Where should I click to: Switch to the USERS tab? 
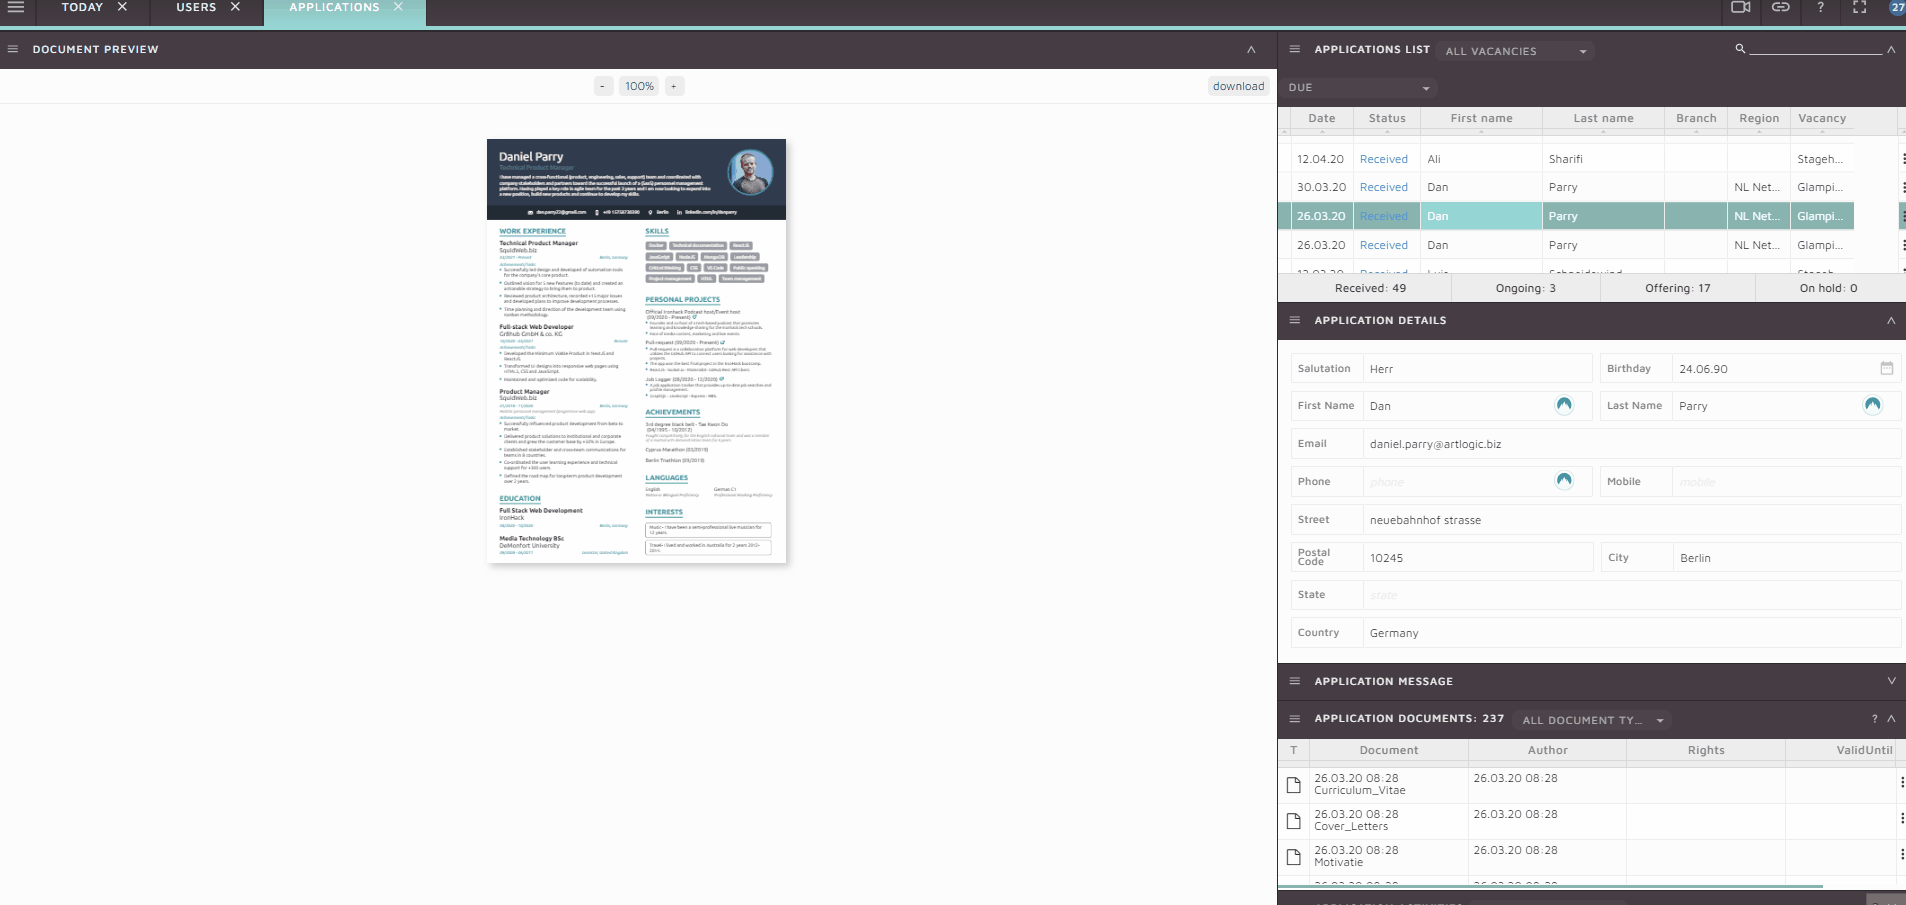tap(196, 7)
